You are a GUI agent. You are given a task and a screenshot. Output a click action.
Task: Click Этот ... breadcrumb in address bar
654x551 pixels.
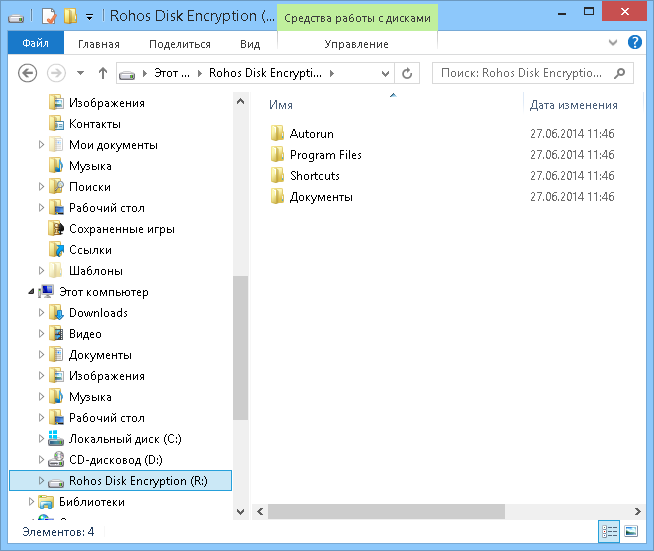(172, 73)
